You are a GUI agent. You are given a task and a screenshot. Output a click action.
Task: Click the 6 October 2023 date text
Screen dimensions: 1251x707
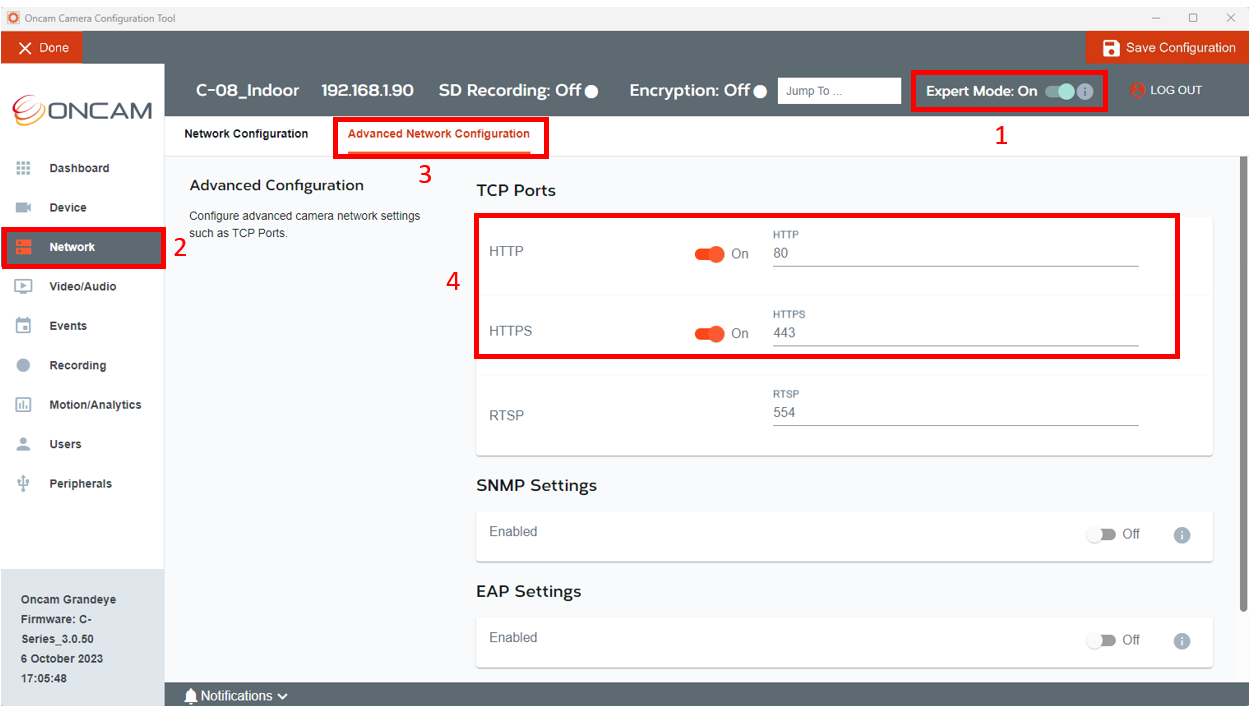tap(62, 658)
